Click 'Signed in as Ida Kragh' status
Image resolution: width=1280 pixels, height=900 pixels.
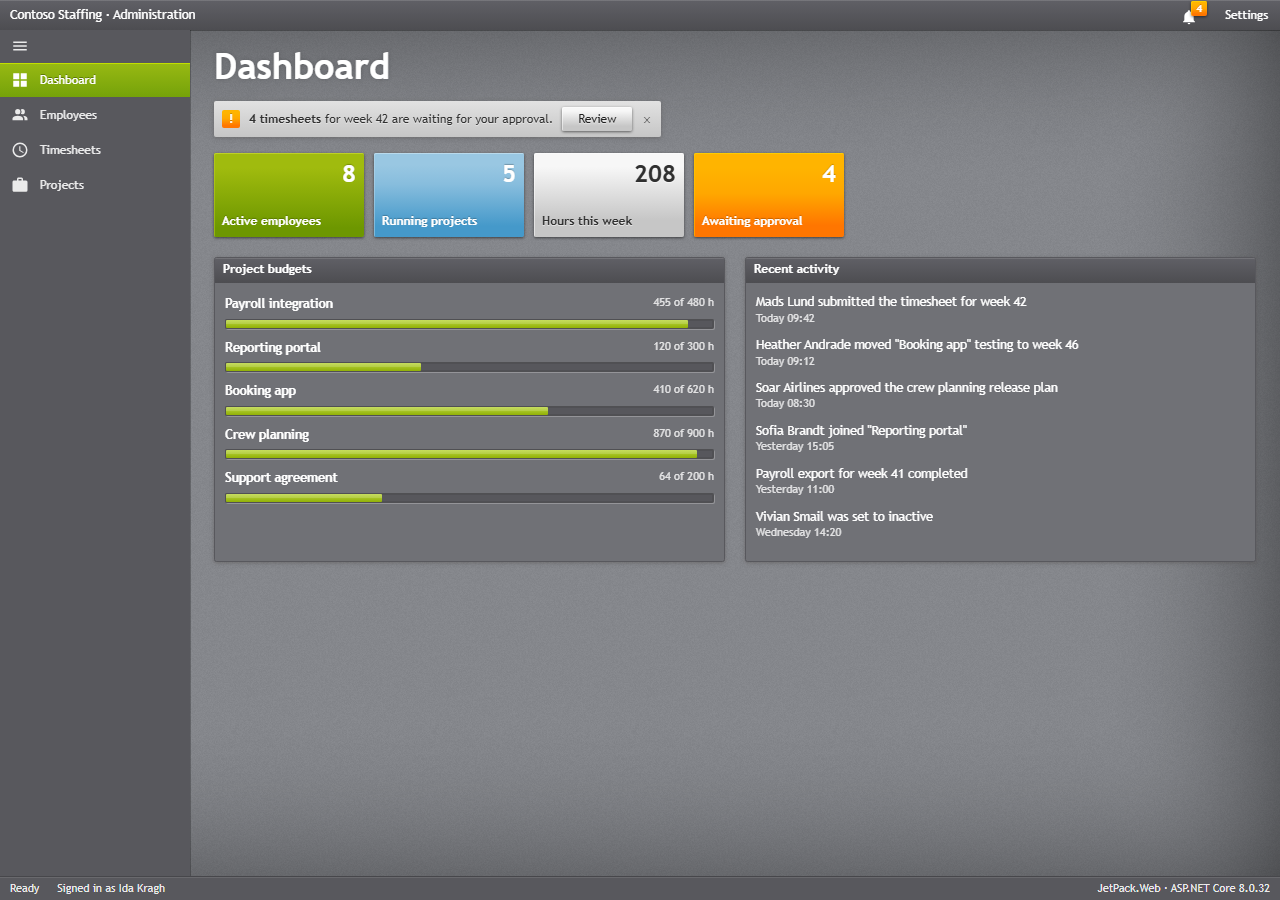click(x=111, y=888)
